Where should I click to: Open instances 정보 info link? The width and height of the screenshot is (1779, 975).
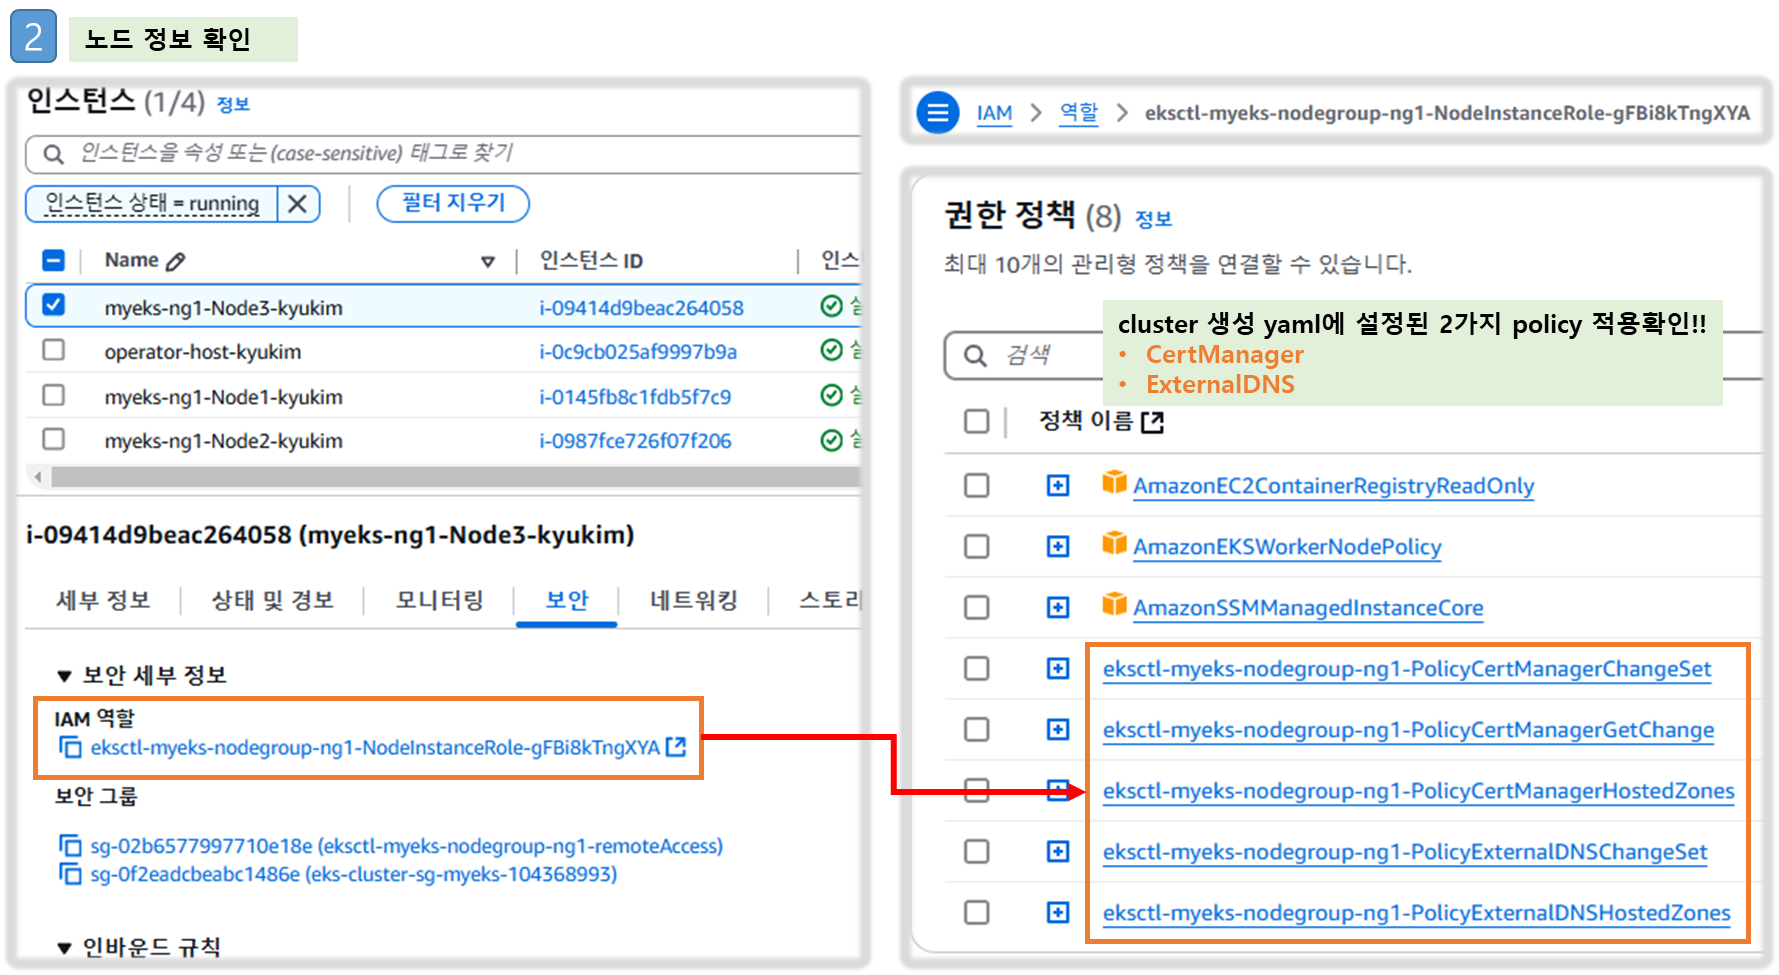tap(233, 104)
